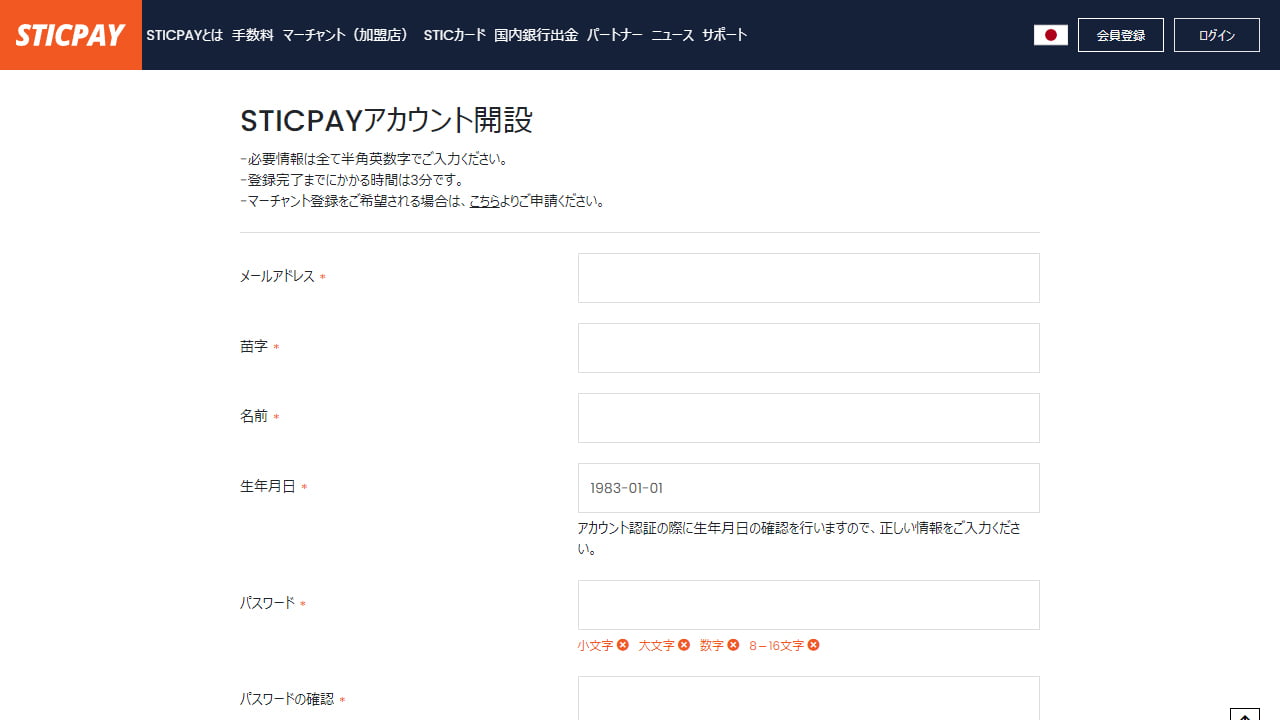1280x720 pixels.
Task: Focus the メールアドレス input field
Action: pos(809,278)
